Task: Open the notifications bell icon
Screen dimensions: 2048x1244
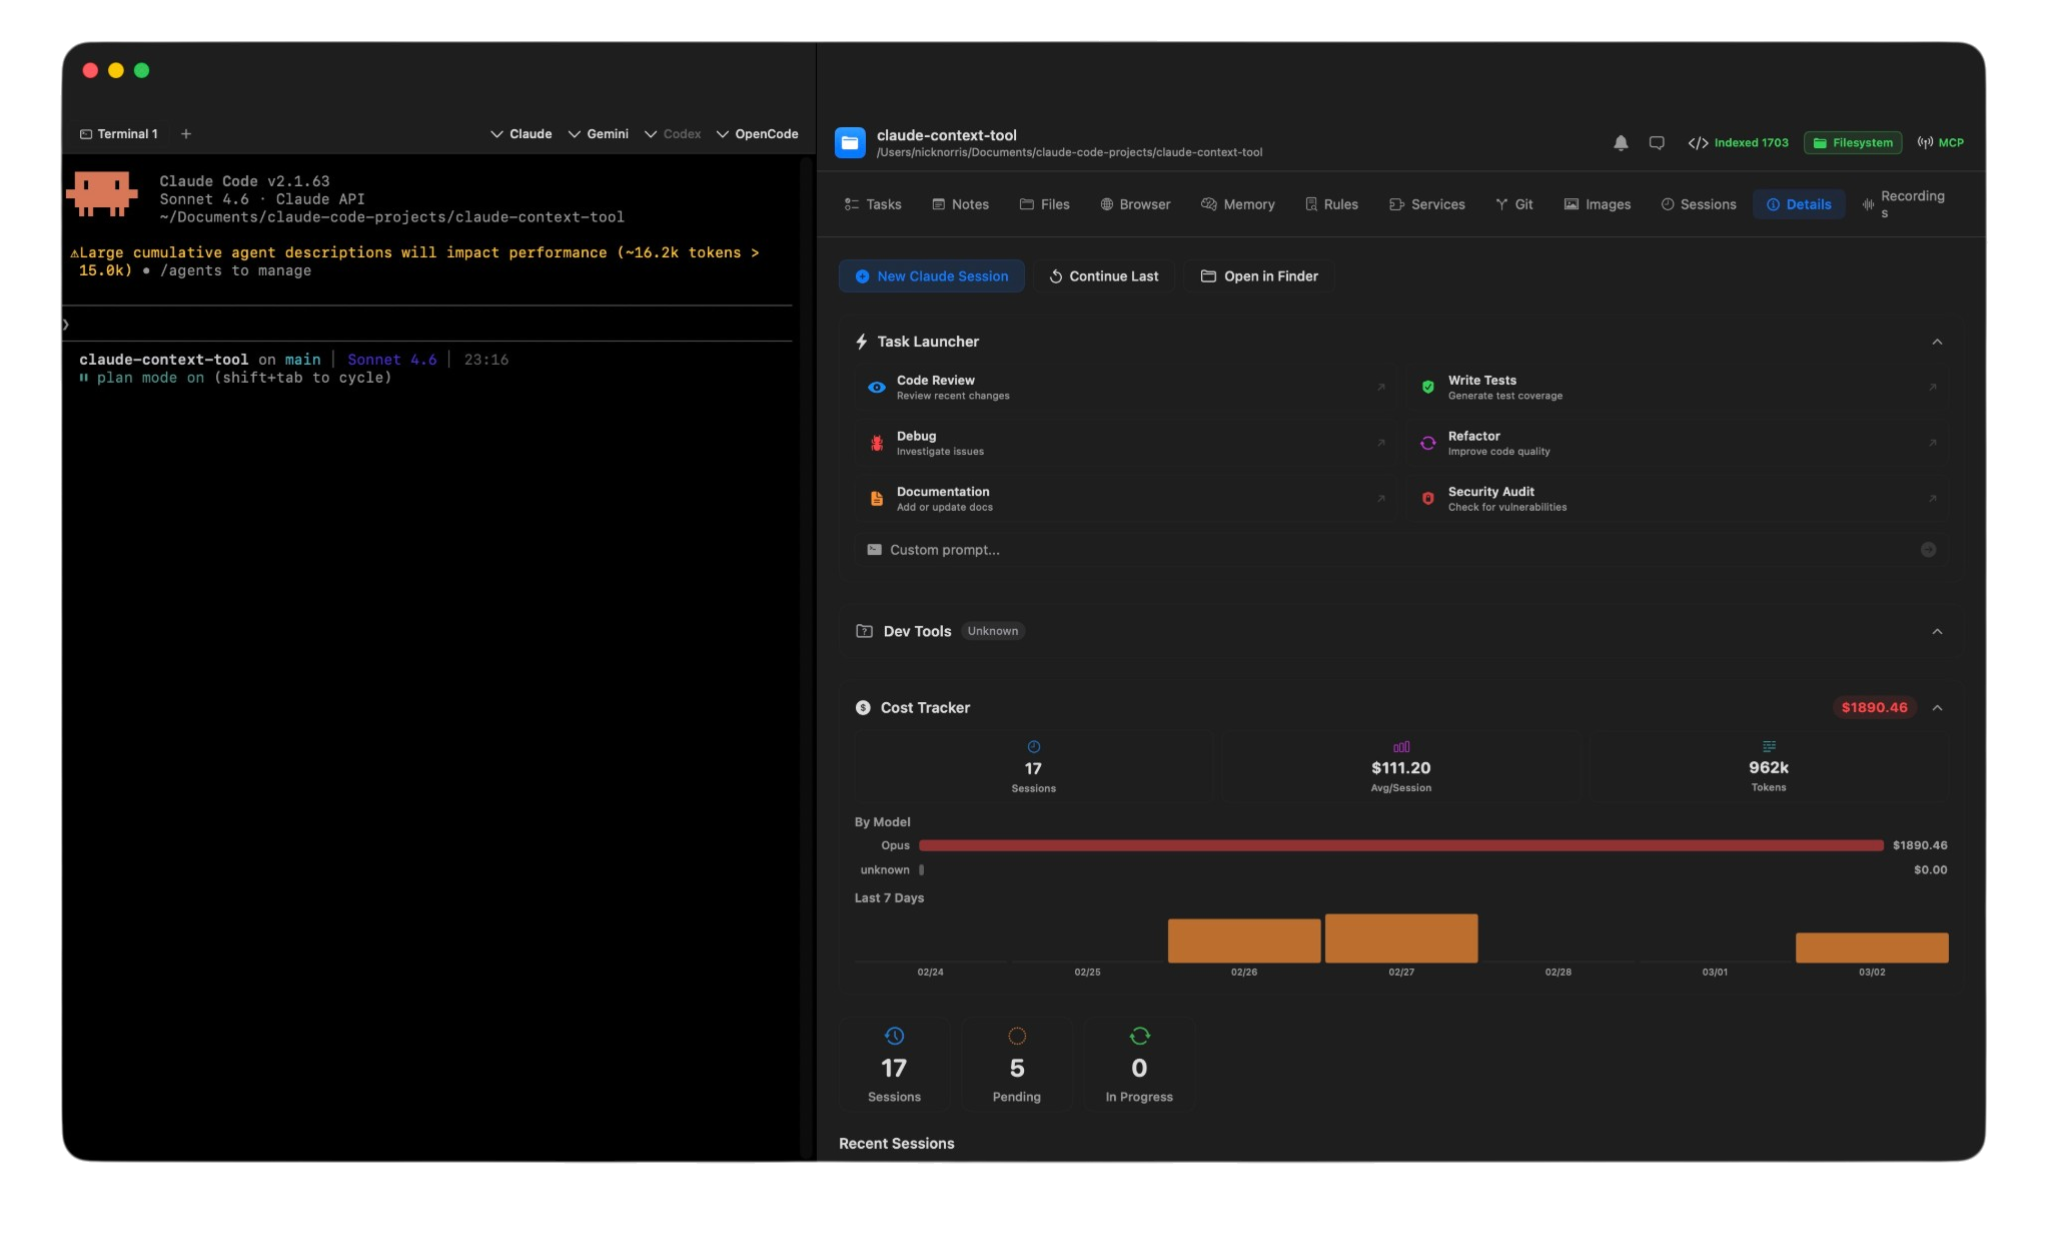Action: click(1619, 143)
